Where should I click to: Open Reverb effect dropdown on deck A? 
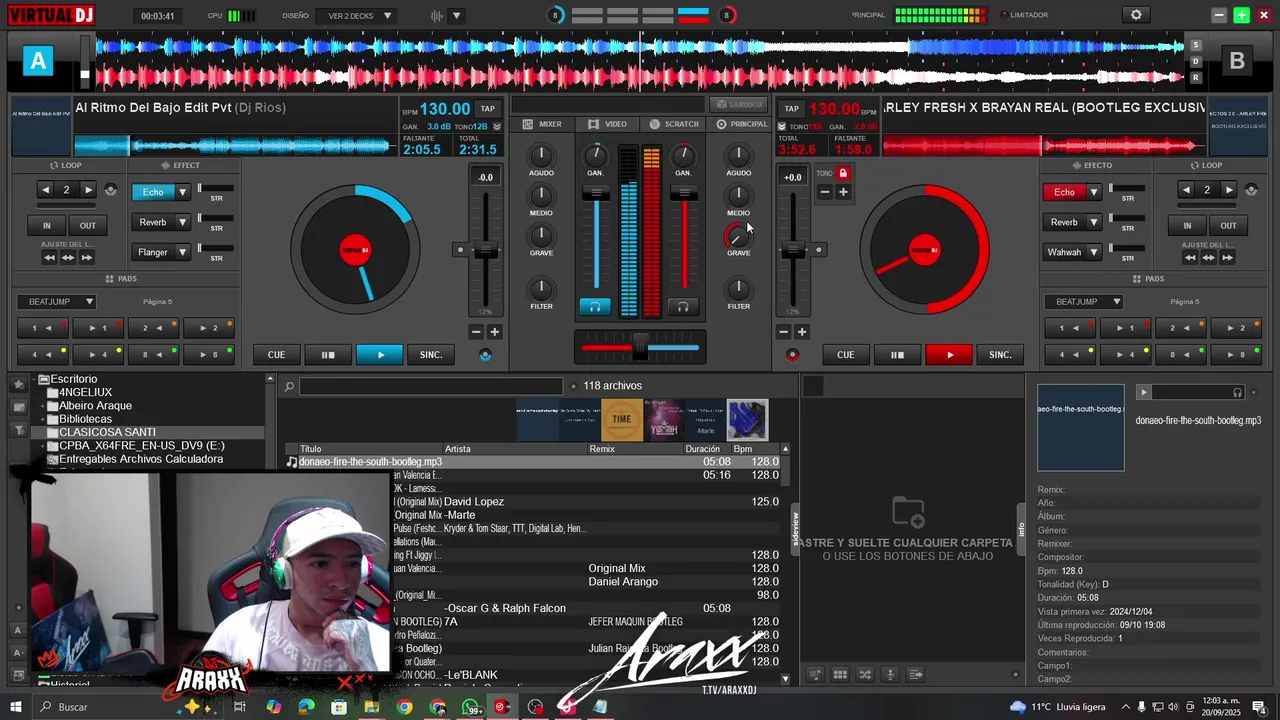tap(182, 222)
